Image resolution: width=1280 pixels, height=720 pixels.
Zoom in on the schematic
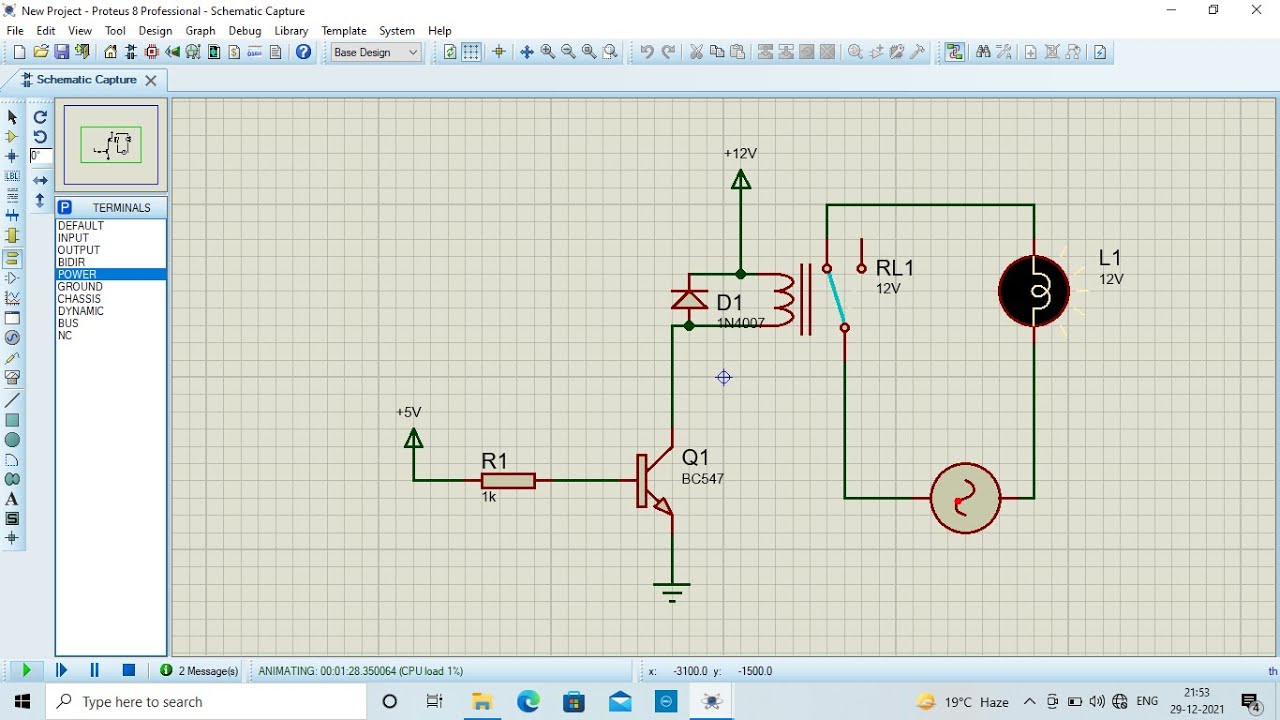click(x=548, y=52)
